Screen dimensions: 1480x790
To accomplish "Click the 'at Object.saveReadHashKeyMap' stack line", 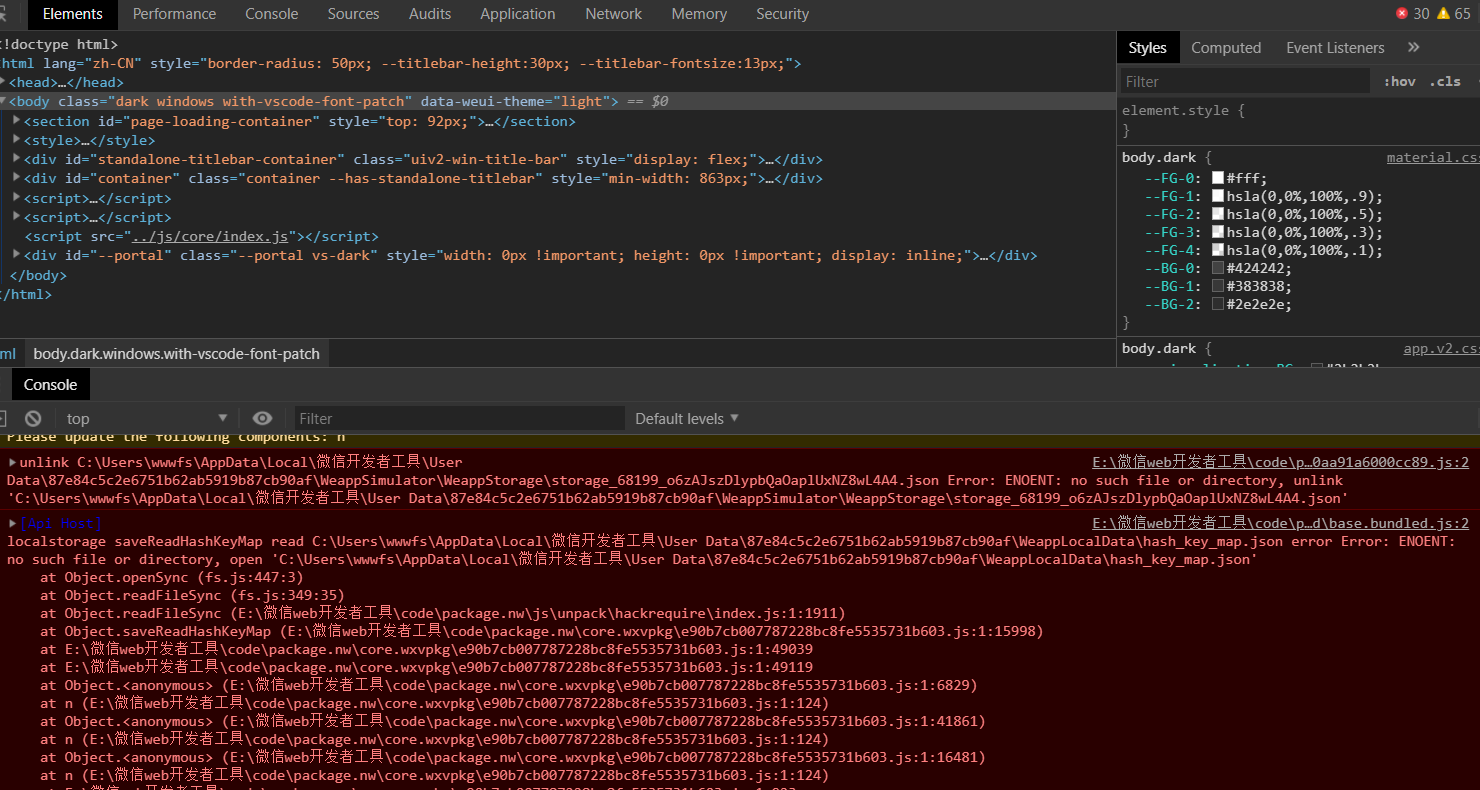I will pyautogui.click(x=542, y=631).
